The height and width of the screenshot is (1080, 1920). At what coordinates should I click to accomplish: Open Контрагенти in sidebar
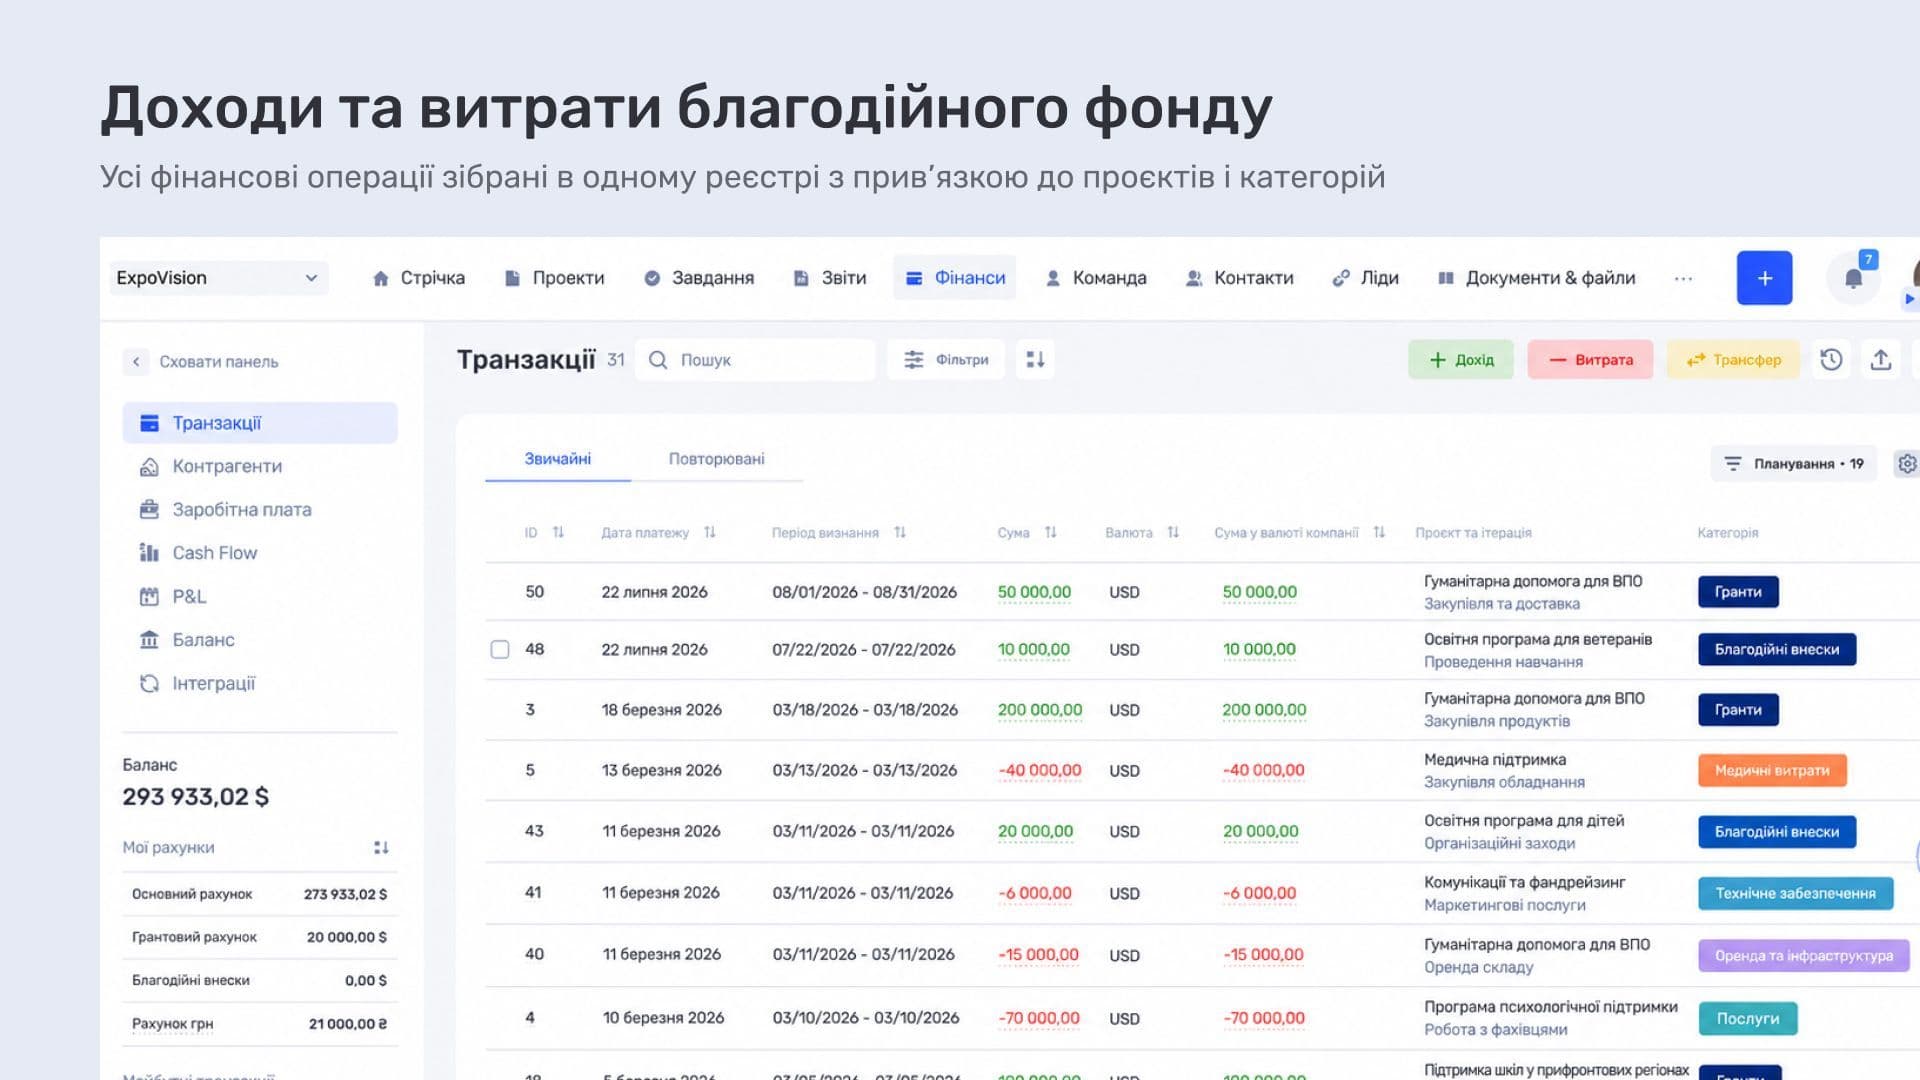pyautogui.click(x=260, y=467)
